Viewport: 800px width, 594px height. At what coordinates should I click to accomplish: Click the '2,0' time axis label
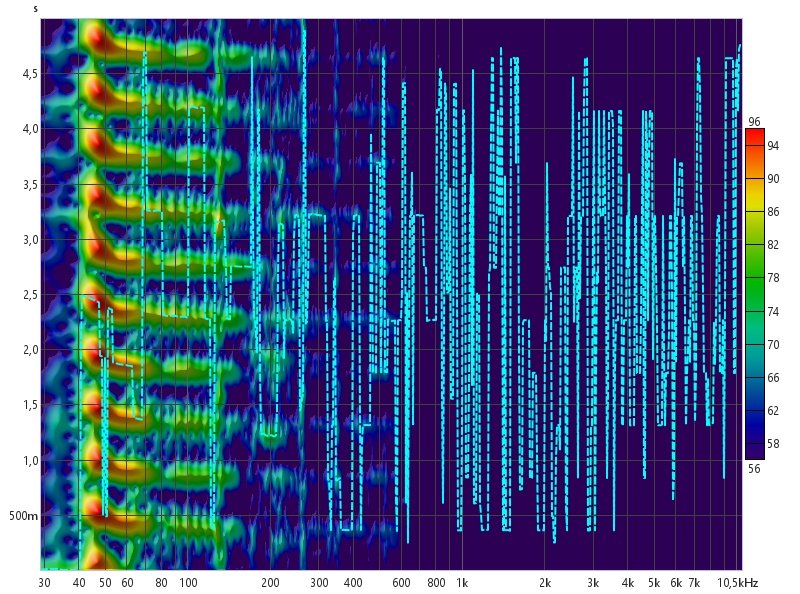tap(30, 350)
